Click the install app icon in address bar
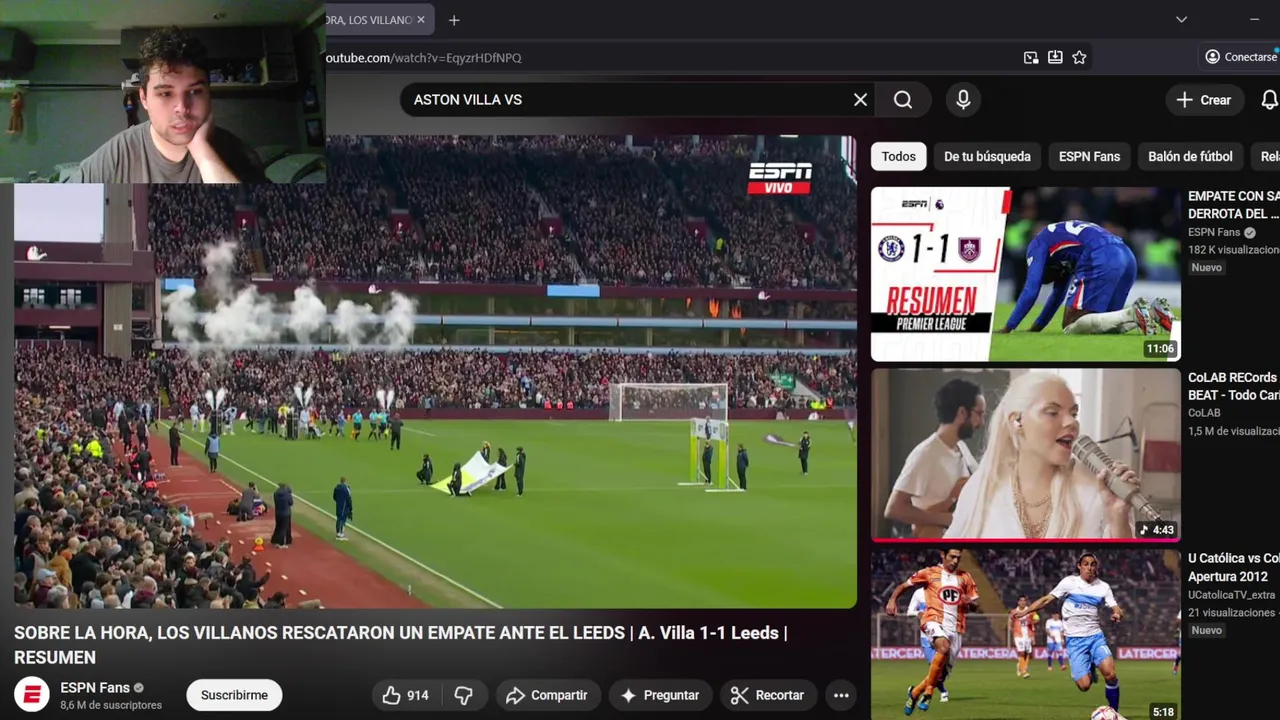The width and height of the screenshot is (1280, 720). tap(1031, 58)
